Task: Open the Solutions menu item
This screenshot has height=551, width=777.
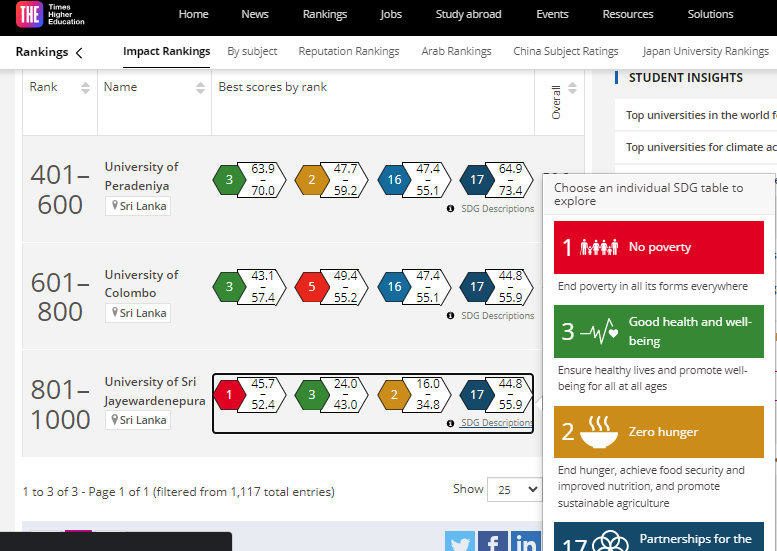Action: (x=710, y=14)
